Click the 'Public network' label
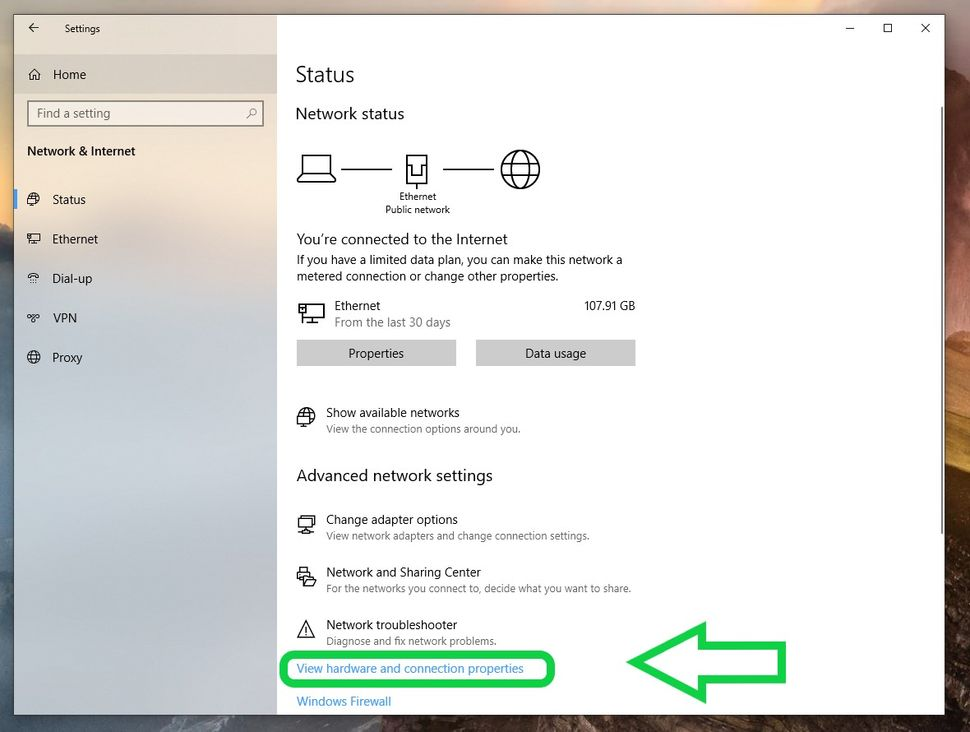Image resolution: width=970 pixels, height=732 pixels. tap(418, 210)
